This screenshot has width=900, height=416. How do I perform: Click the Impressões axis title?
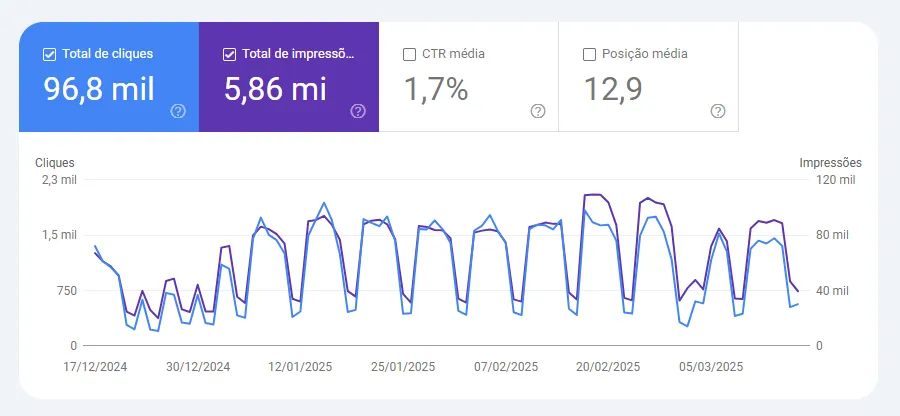[x=830, y=162]
